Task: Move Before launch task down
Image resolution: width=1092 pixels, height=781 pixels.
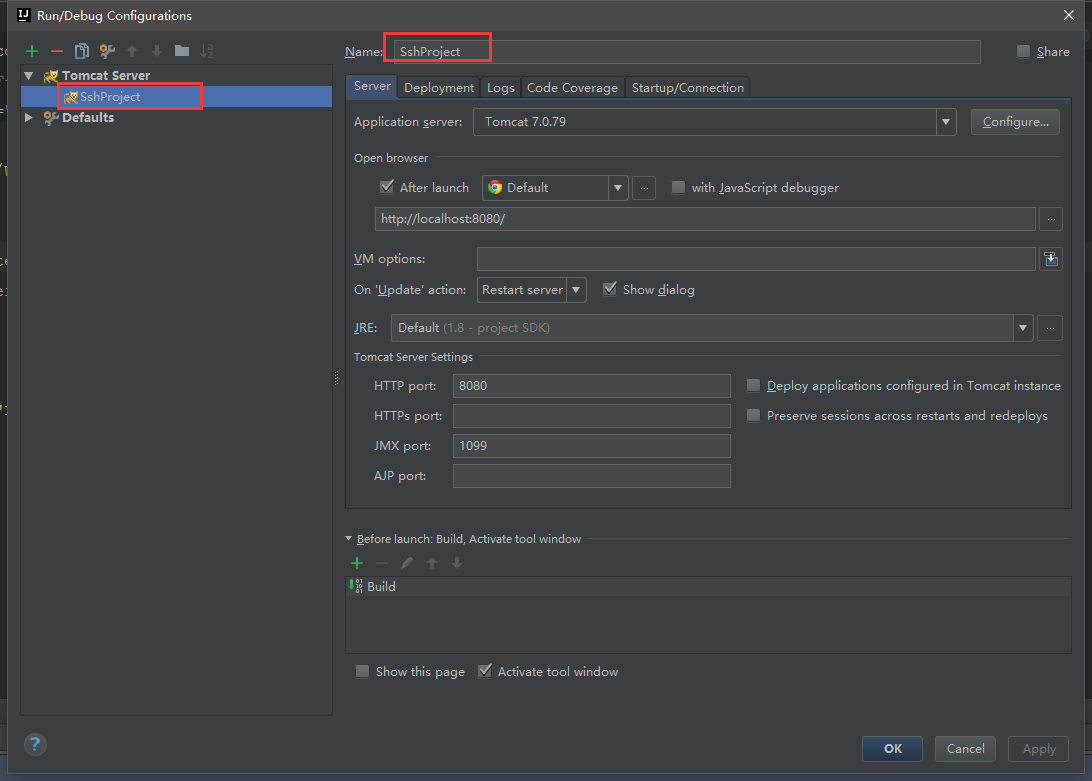Action: 457,563
